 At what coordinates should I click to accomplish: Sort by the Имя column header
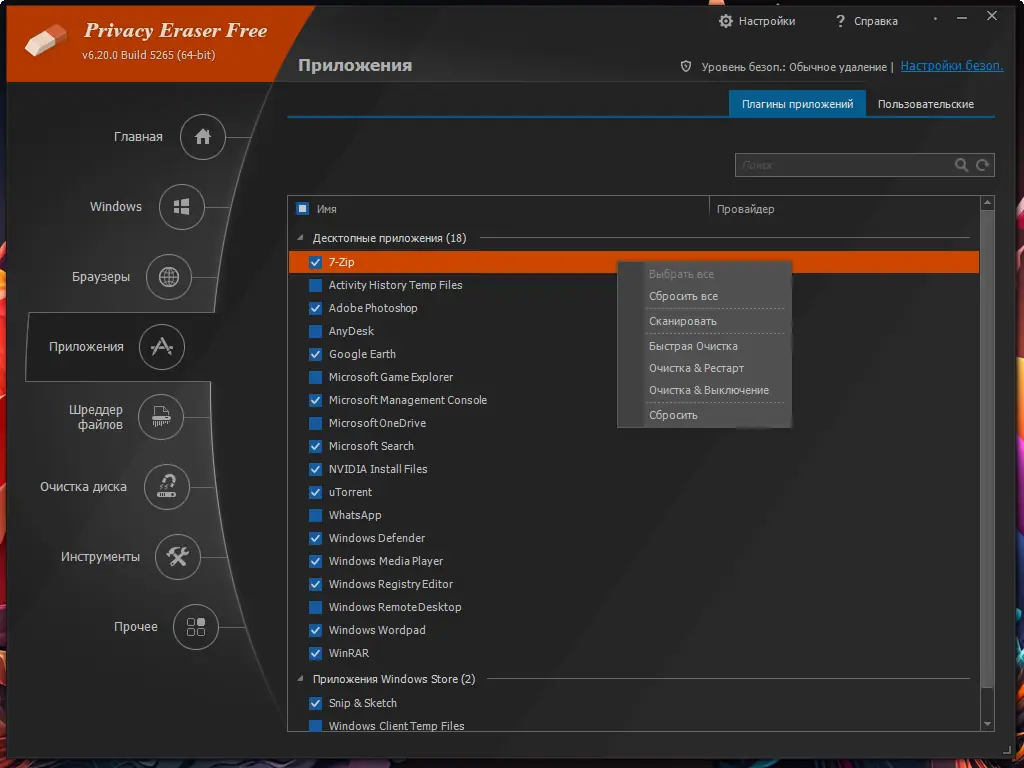(x=327, y=209)
